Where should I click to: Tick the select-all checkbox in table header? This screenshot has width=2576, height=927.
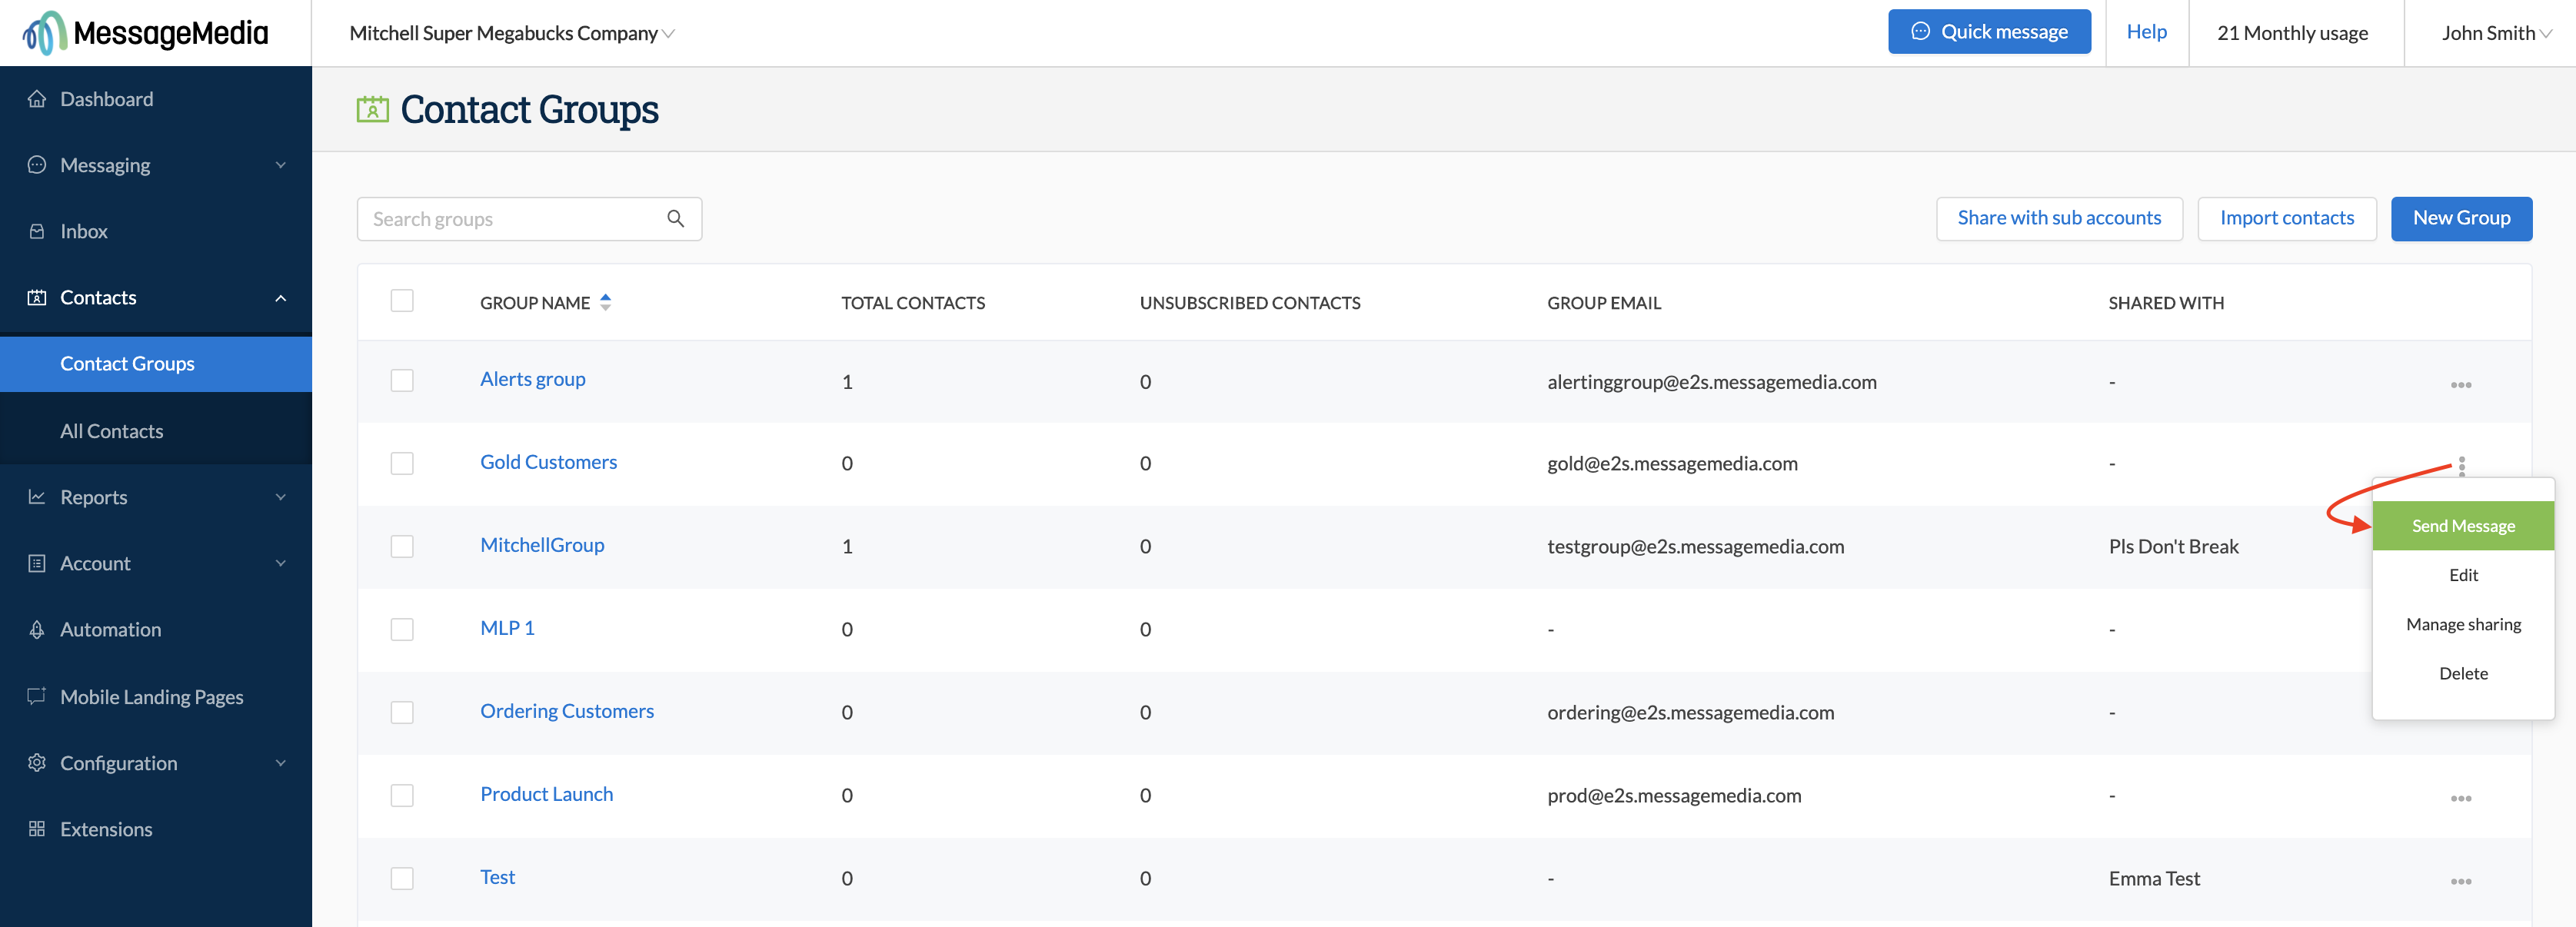(402, 301)
